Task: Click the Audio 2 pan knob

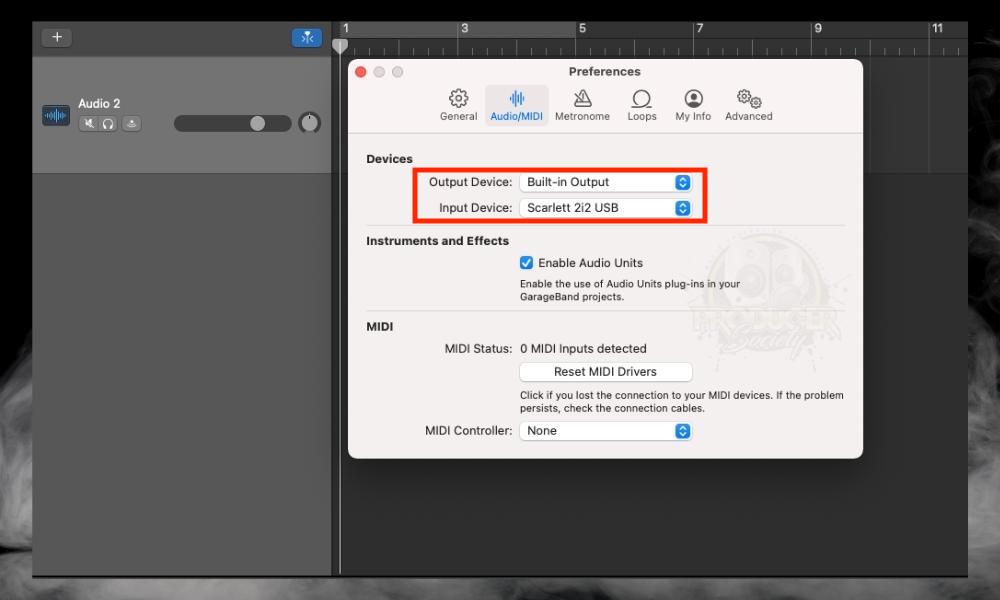Action: click(309, 122)
